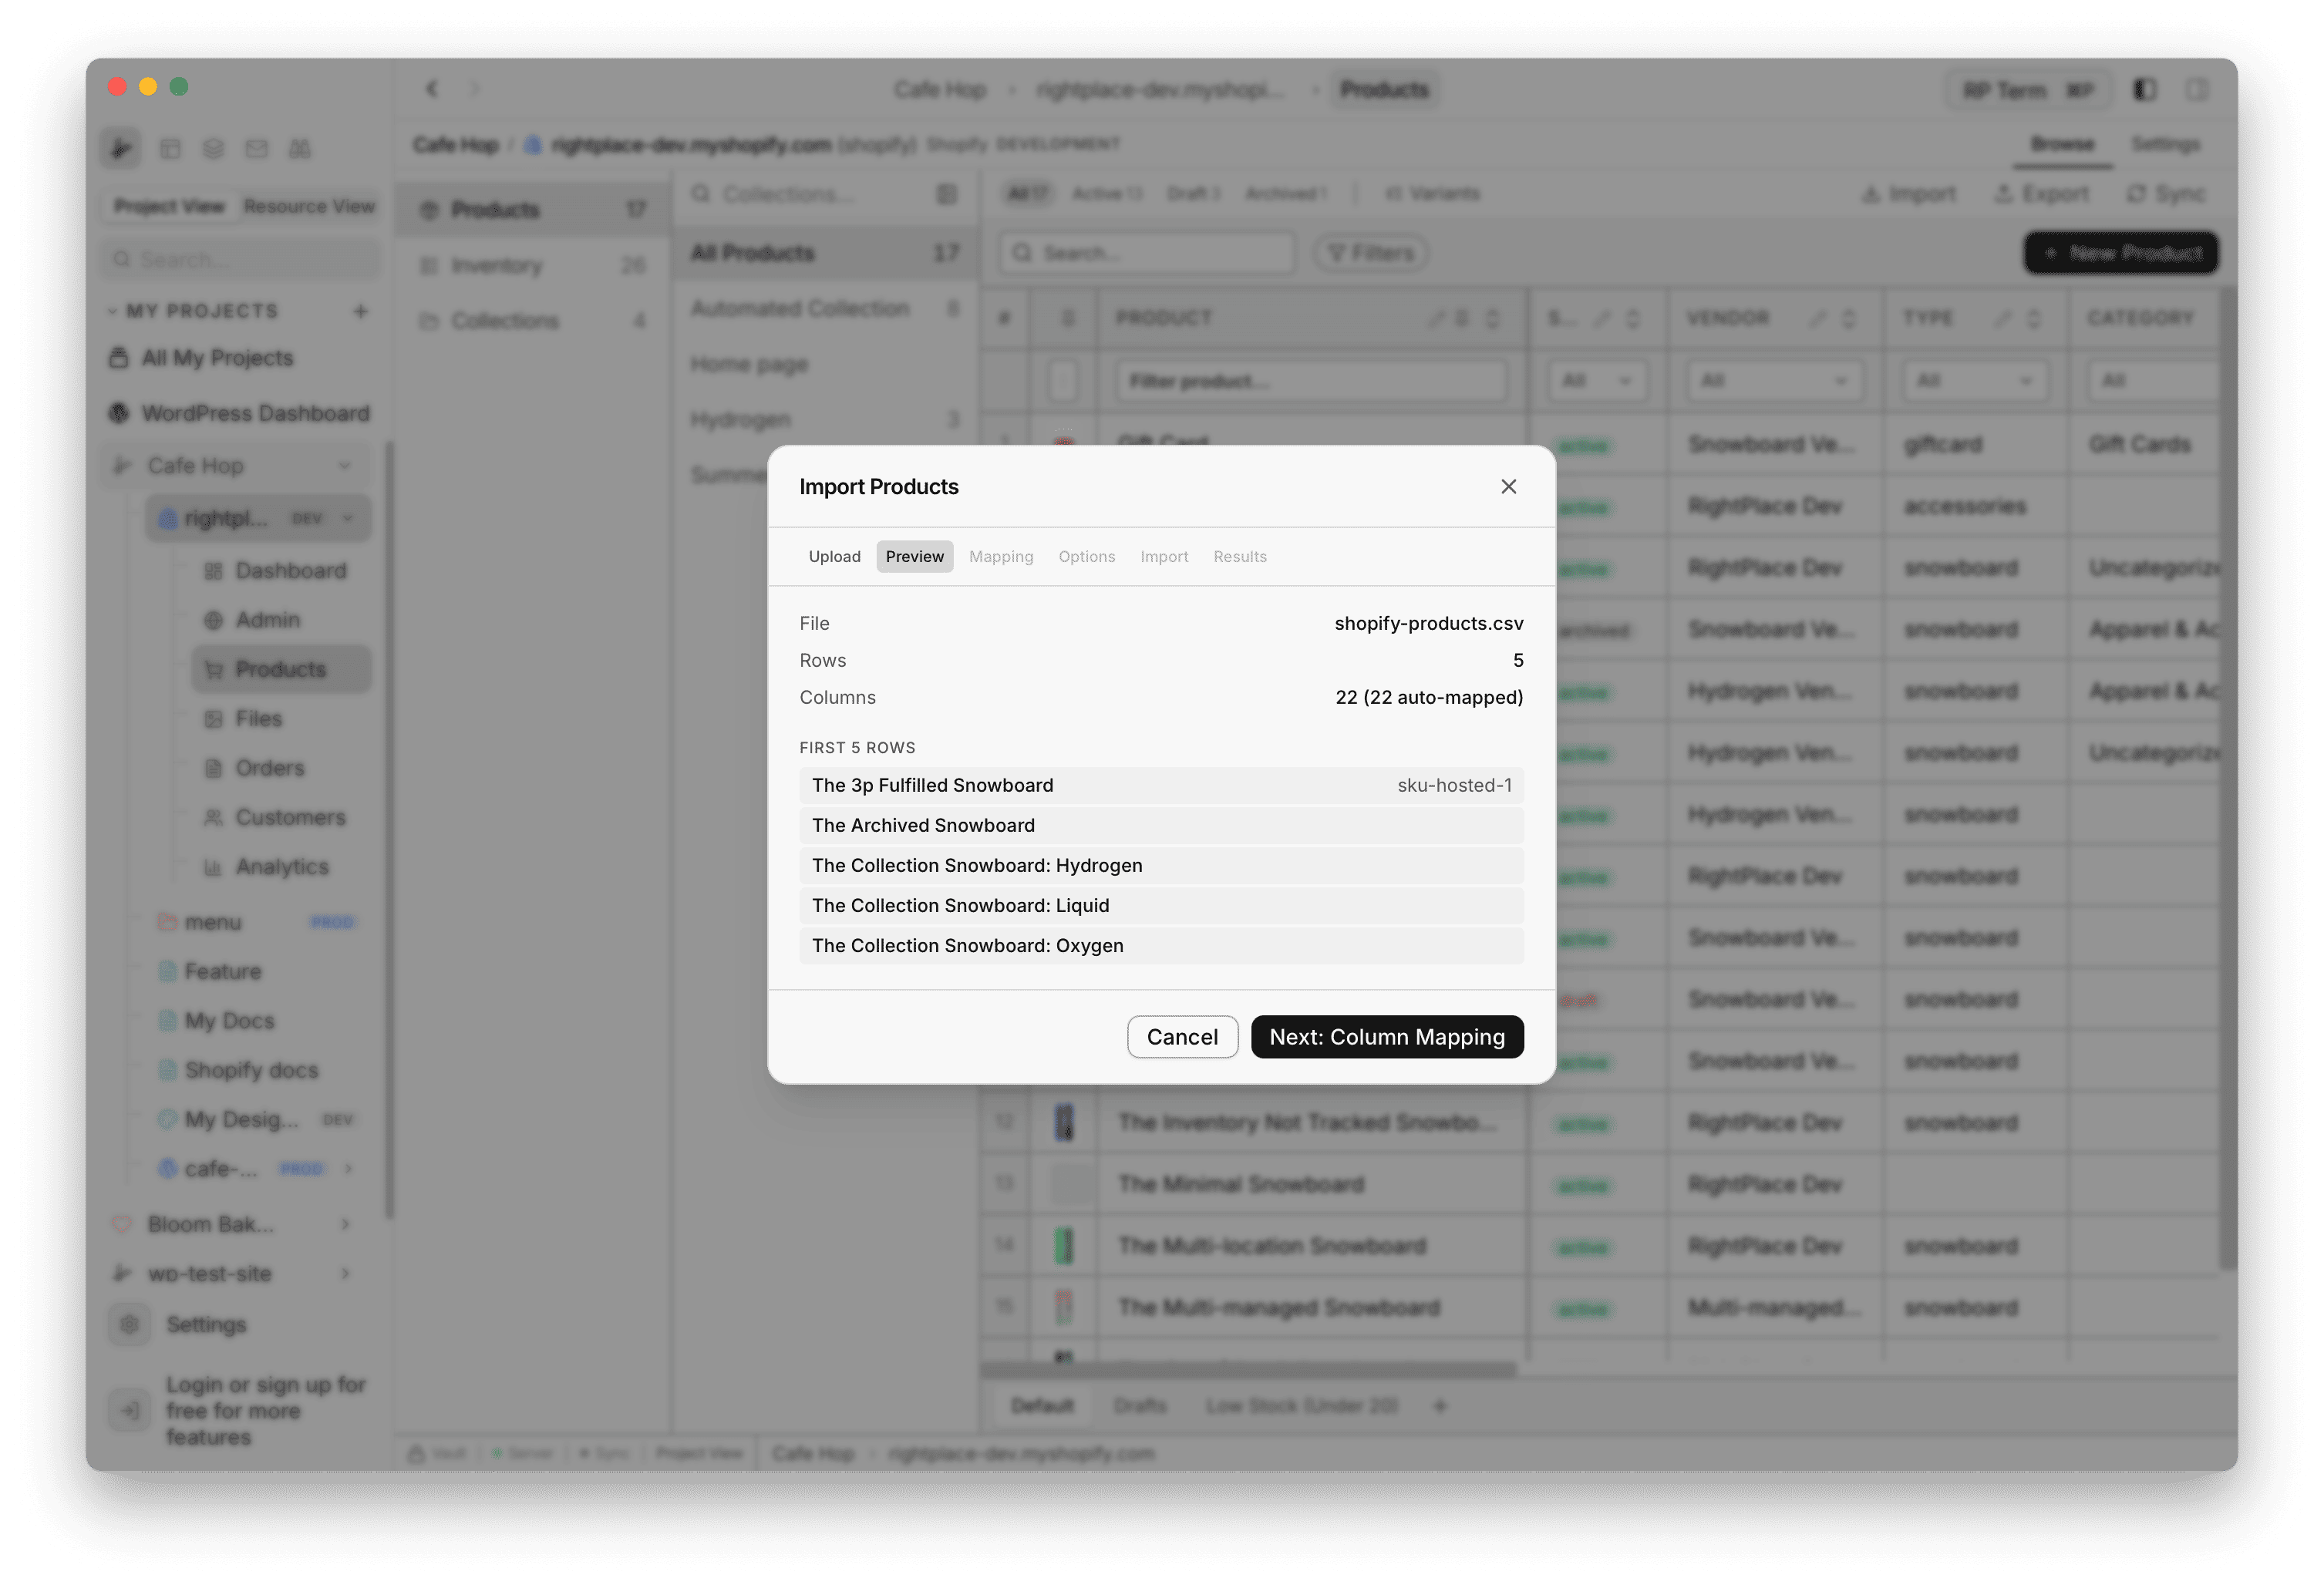Click Next: Column Mapping button
Viewport: 2324px width, 1585px height.
[x=1387, y=1037]
